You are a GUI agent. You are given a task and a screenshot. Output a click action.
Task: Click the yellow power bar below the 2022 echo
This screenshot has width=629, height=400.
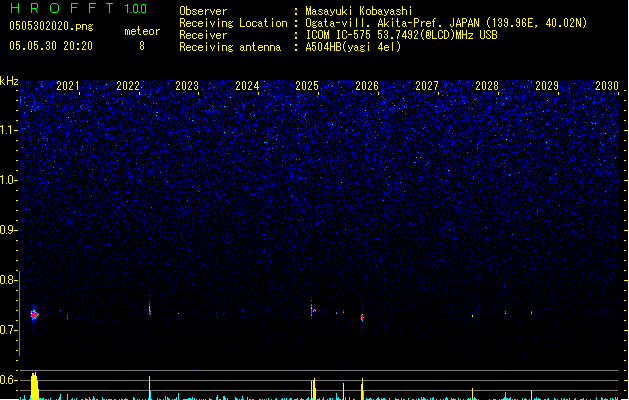click(x=150, y=388)
